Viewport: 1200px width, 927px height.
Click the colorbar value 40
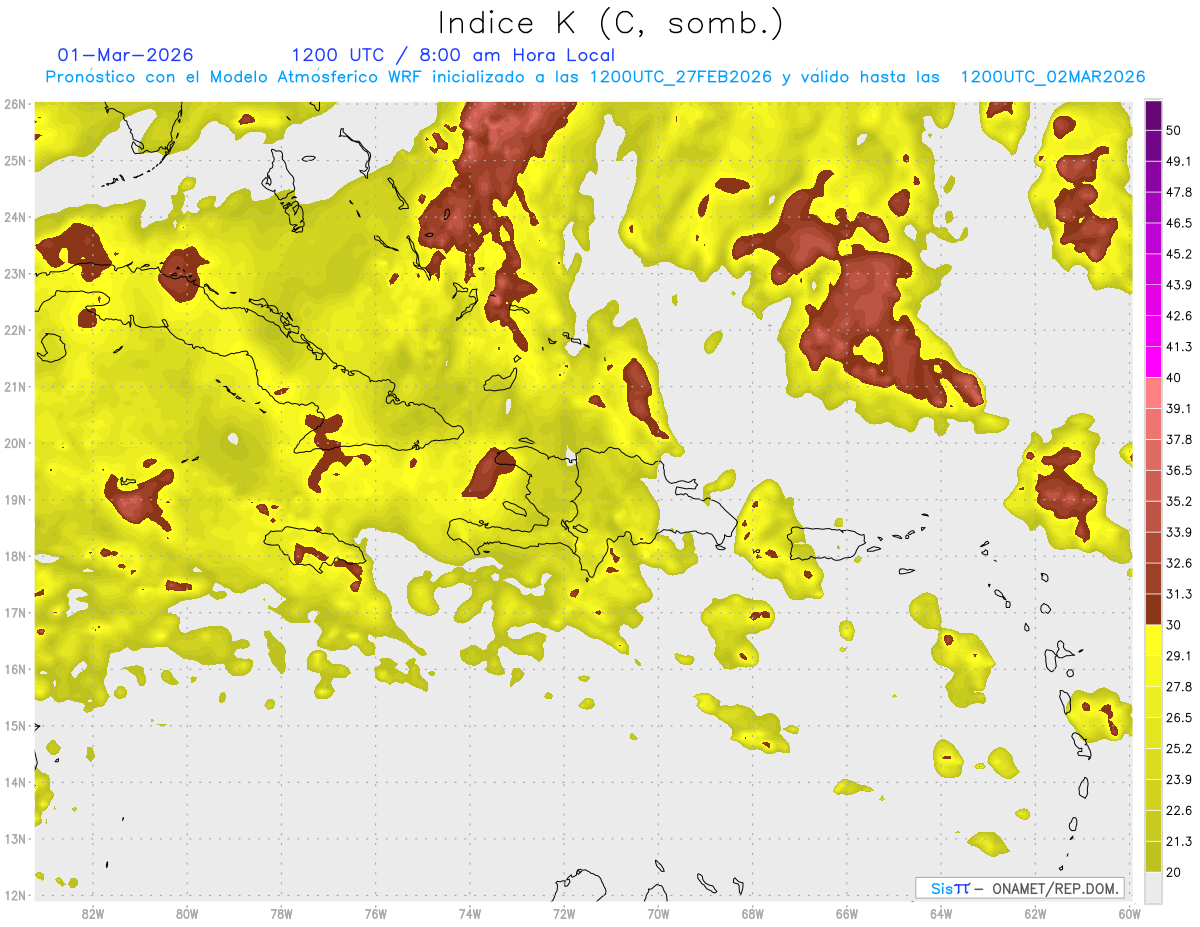(x=1175, y=378)
